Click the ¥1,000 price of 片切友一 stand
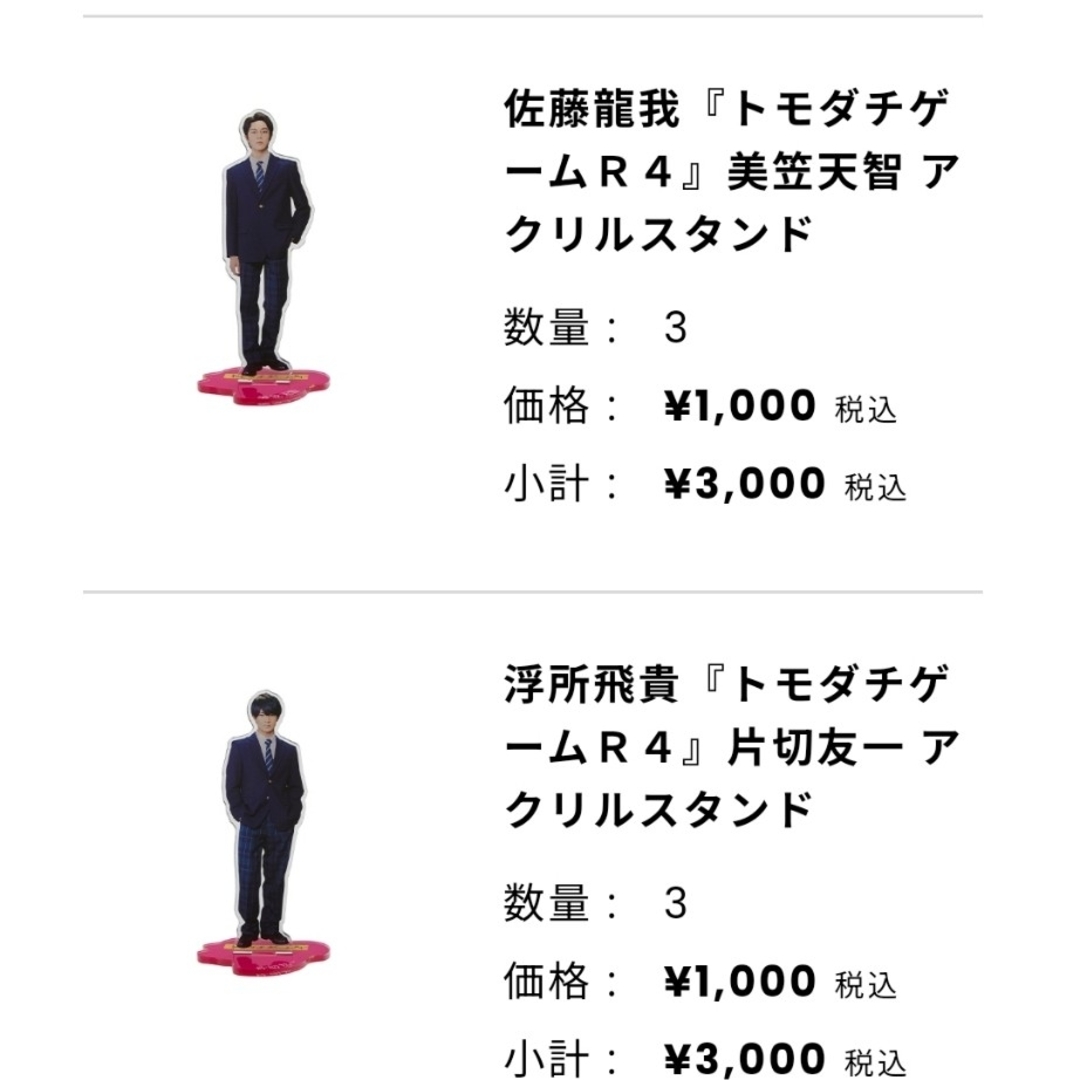Screen dimensions: 1080x1080 point(740,981)
